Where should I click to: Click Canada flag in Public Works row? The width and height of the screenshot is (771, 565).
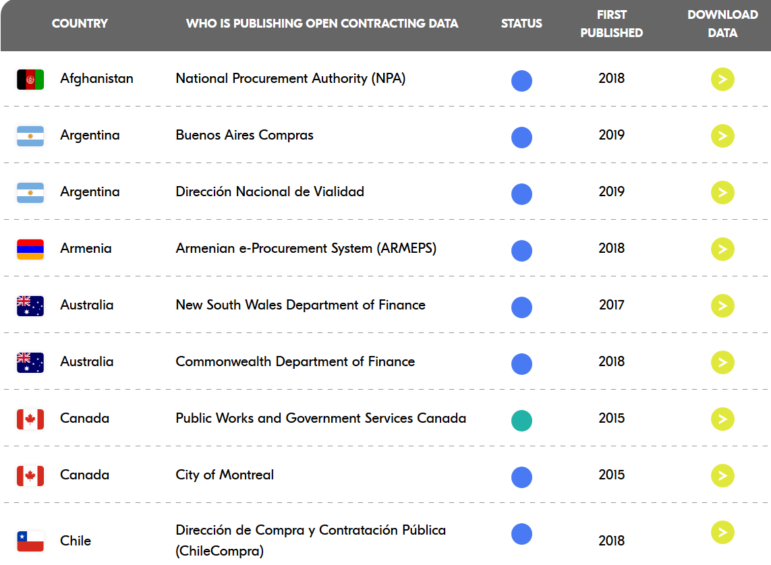click(30, 419)
